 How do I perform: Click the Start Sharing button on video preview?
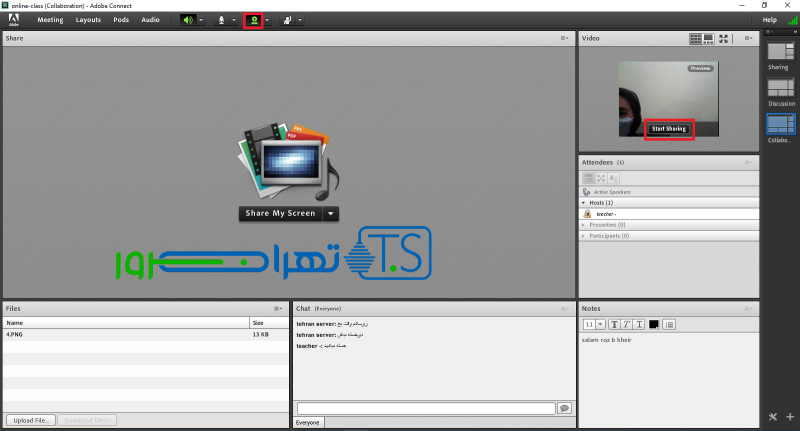point(669,129)
